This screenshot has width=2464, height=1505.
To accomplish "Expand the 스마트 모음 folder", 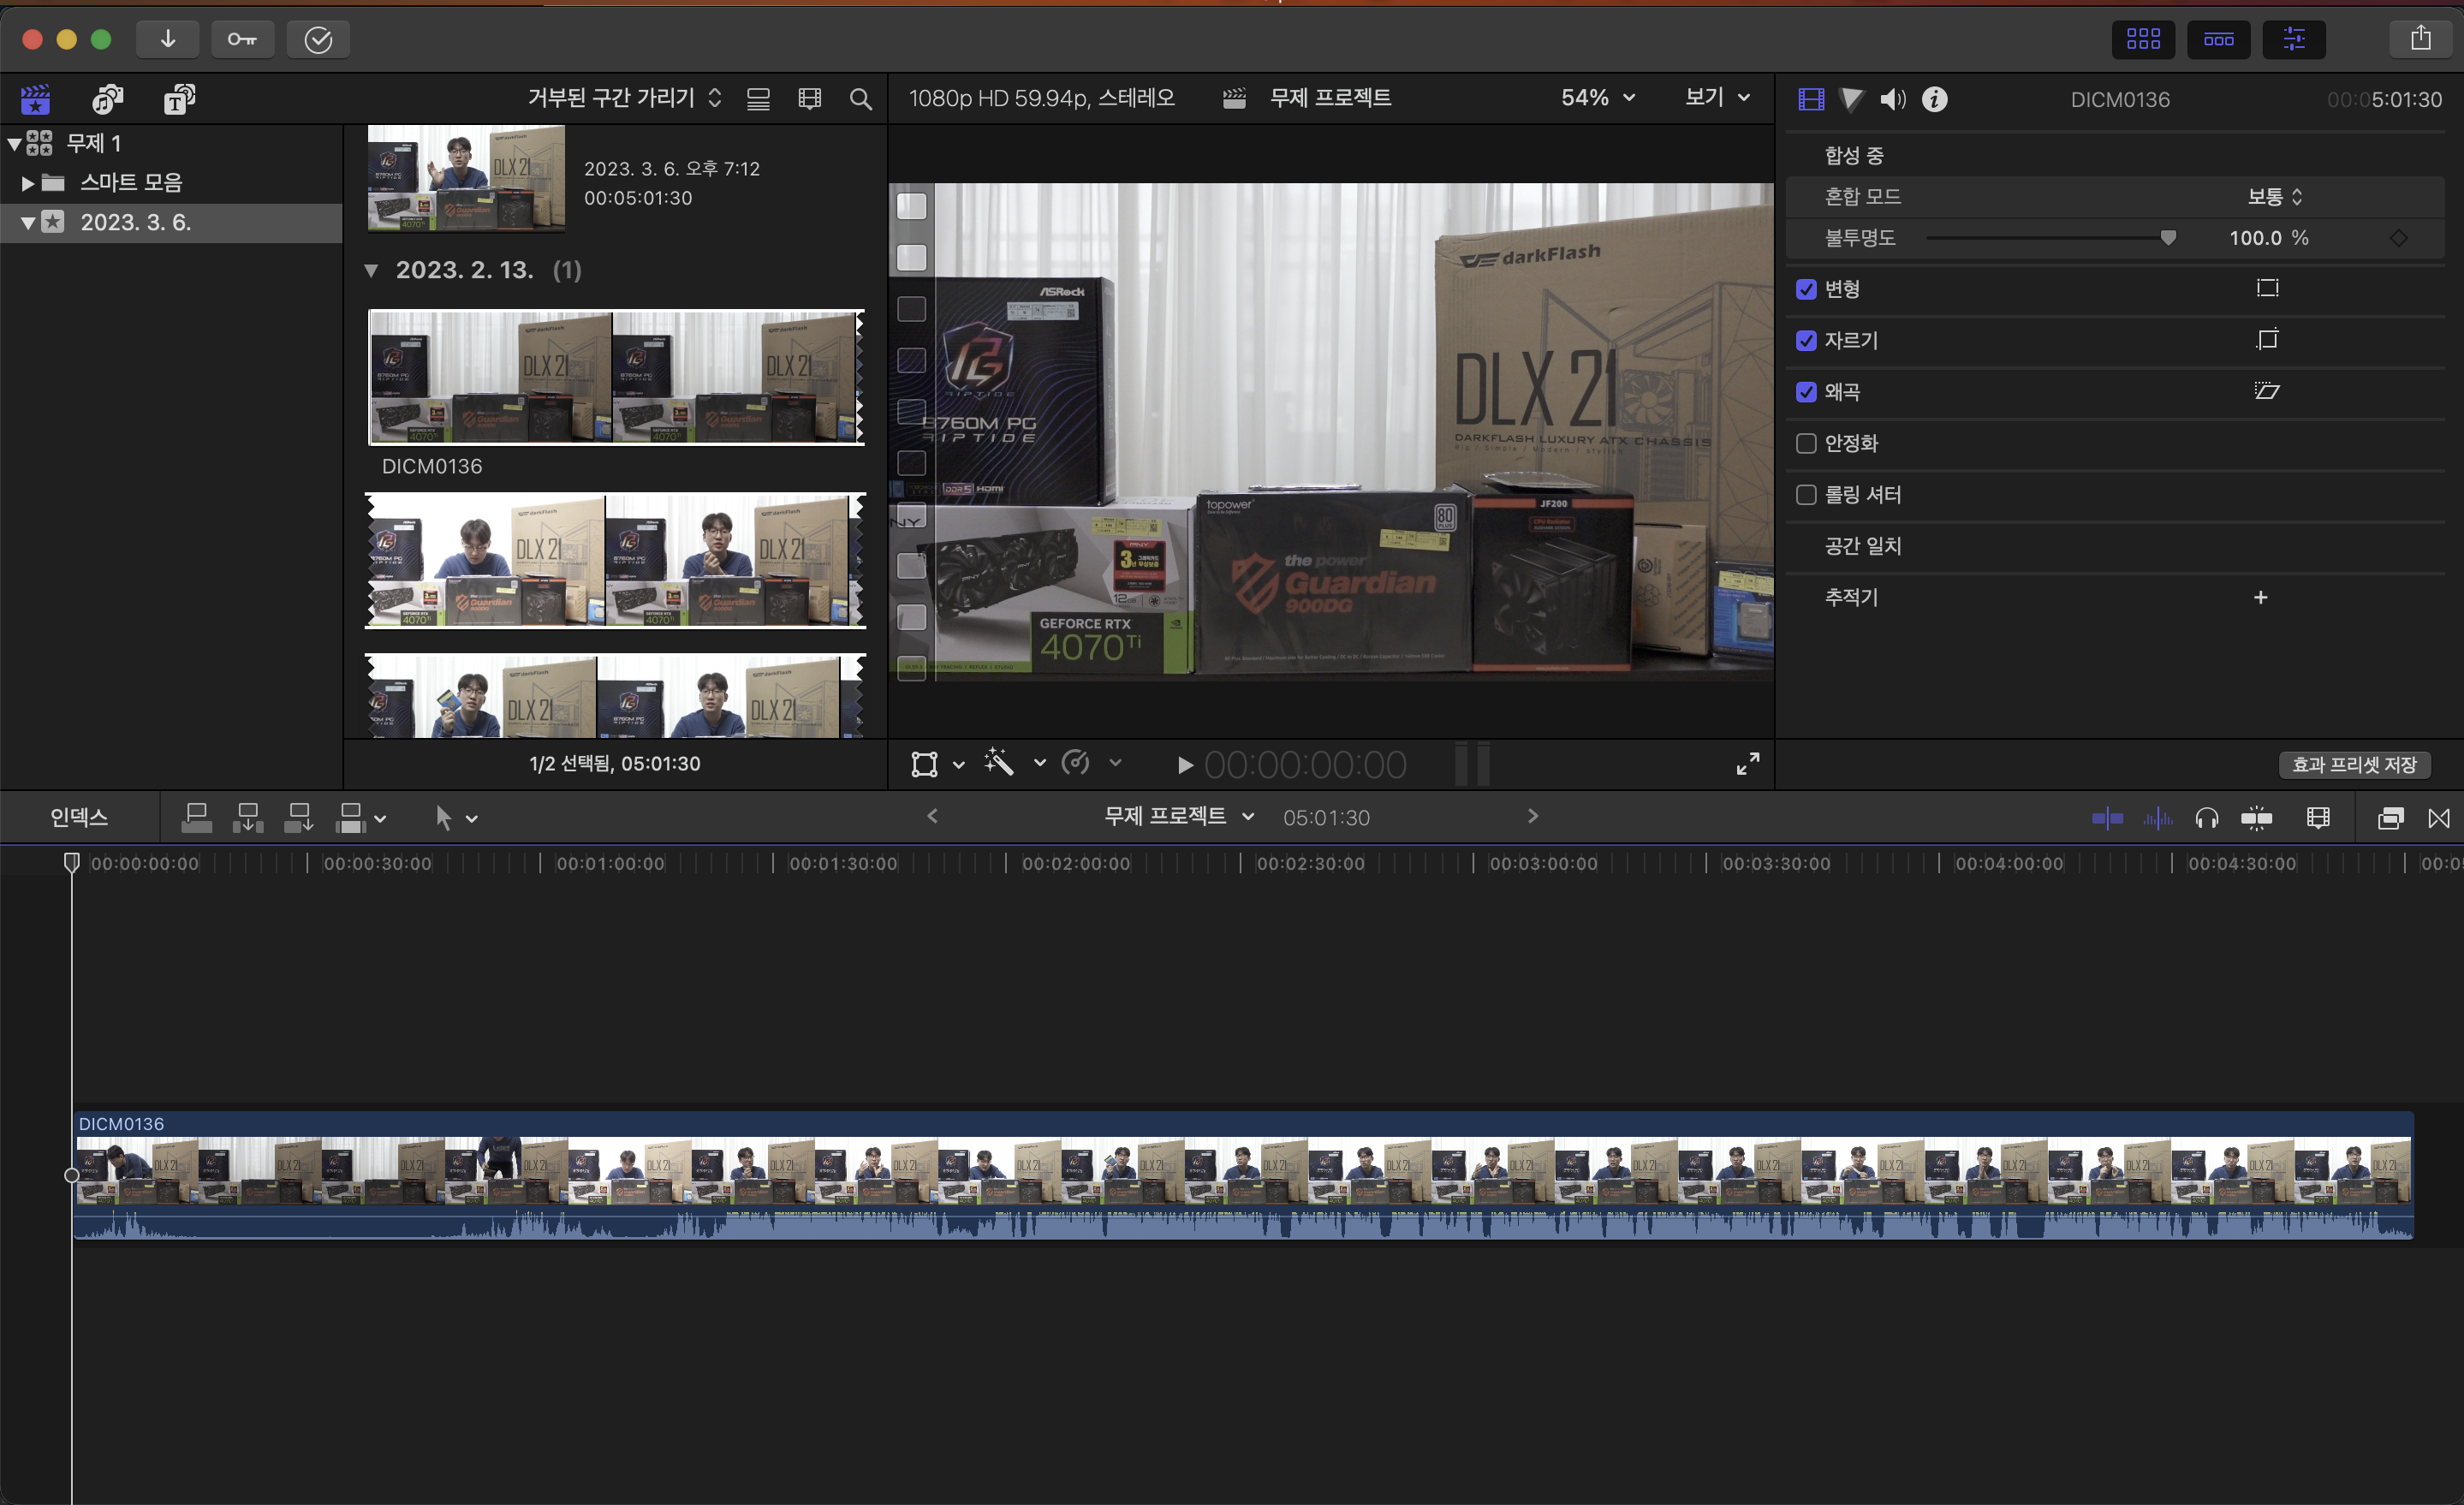I will coord(28,183).
